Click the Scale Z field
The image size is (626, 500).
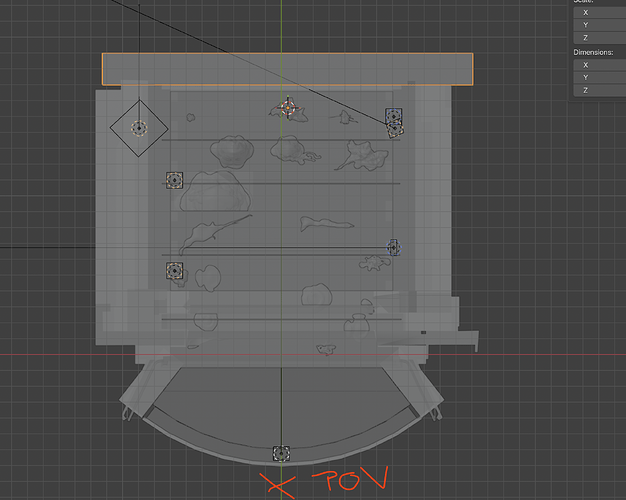600,38
